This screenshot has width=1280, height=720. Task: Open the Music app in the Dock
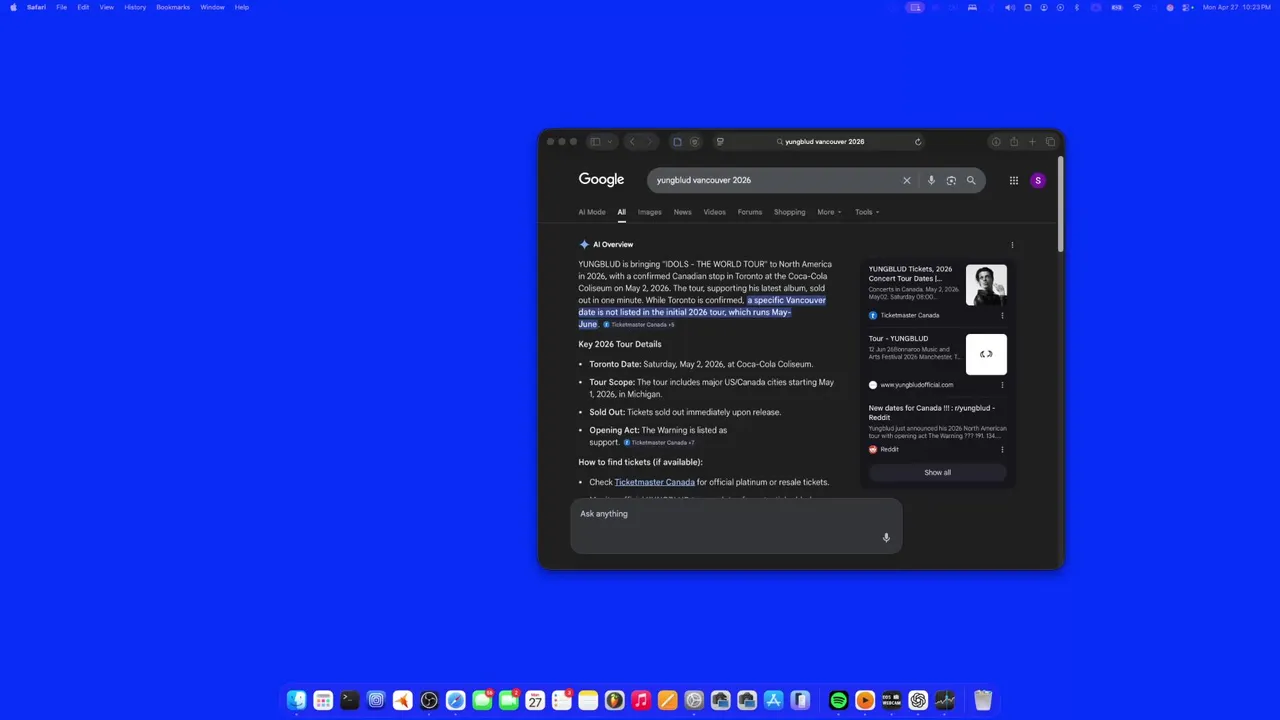point(641,701)
